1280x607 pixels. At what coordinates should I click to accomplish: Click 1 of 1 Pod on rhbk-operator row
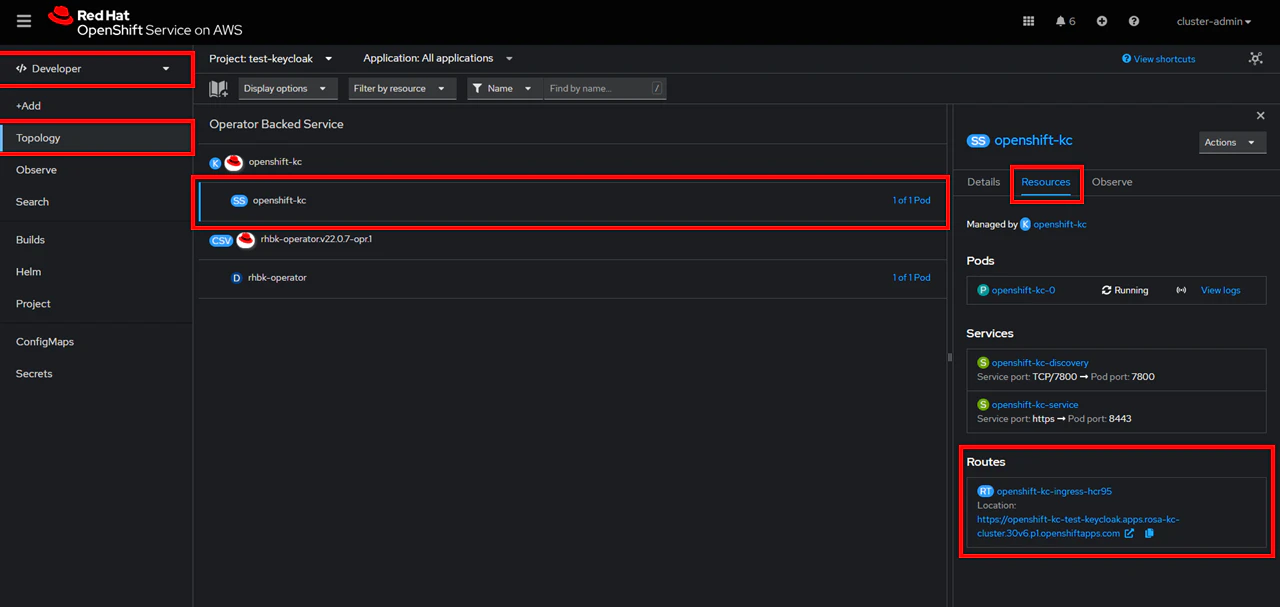point(911,278)
